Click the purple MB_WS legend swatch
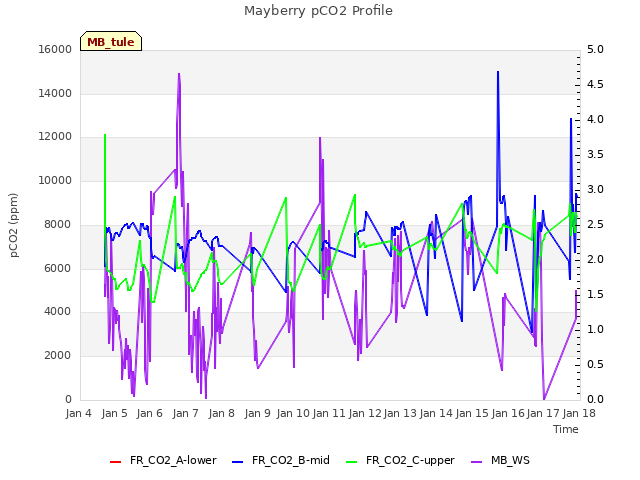The height and width of the screenshot is (480, 640). click(x=477, y=462)
